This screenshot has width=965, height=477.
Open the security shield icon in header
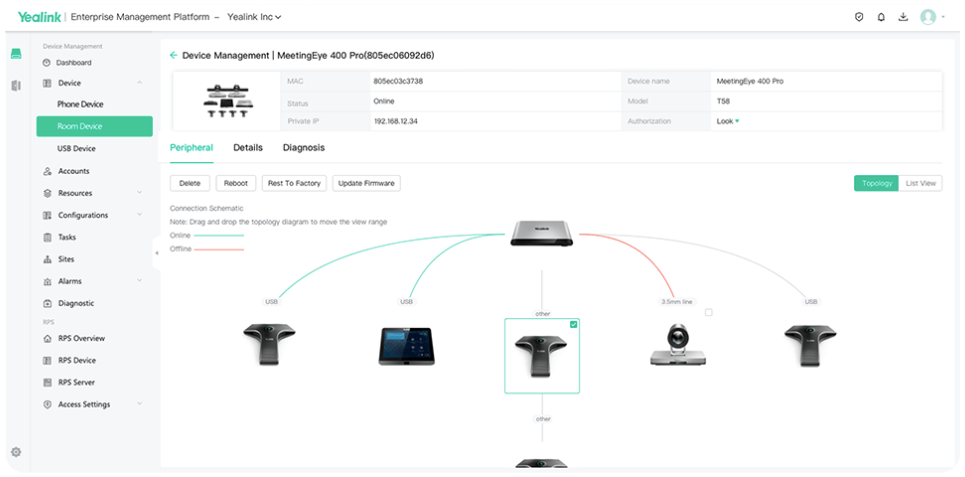pyautogui.click(x=859, y=17)
